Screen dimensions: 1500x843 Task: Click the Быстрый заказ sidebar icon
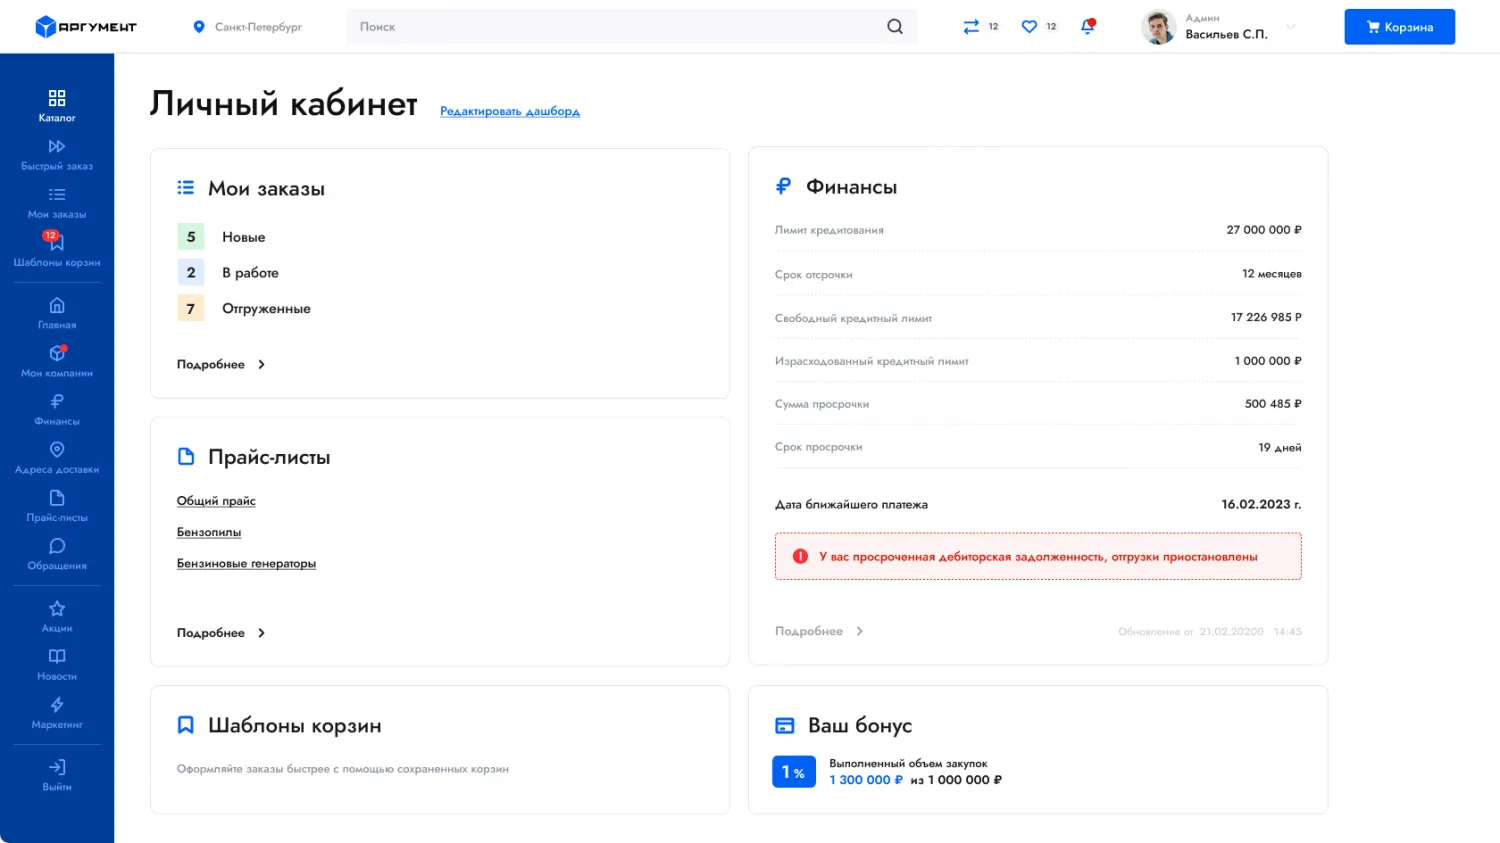pyautogui.click(x=57, y=147)
